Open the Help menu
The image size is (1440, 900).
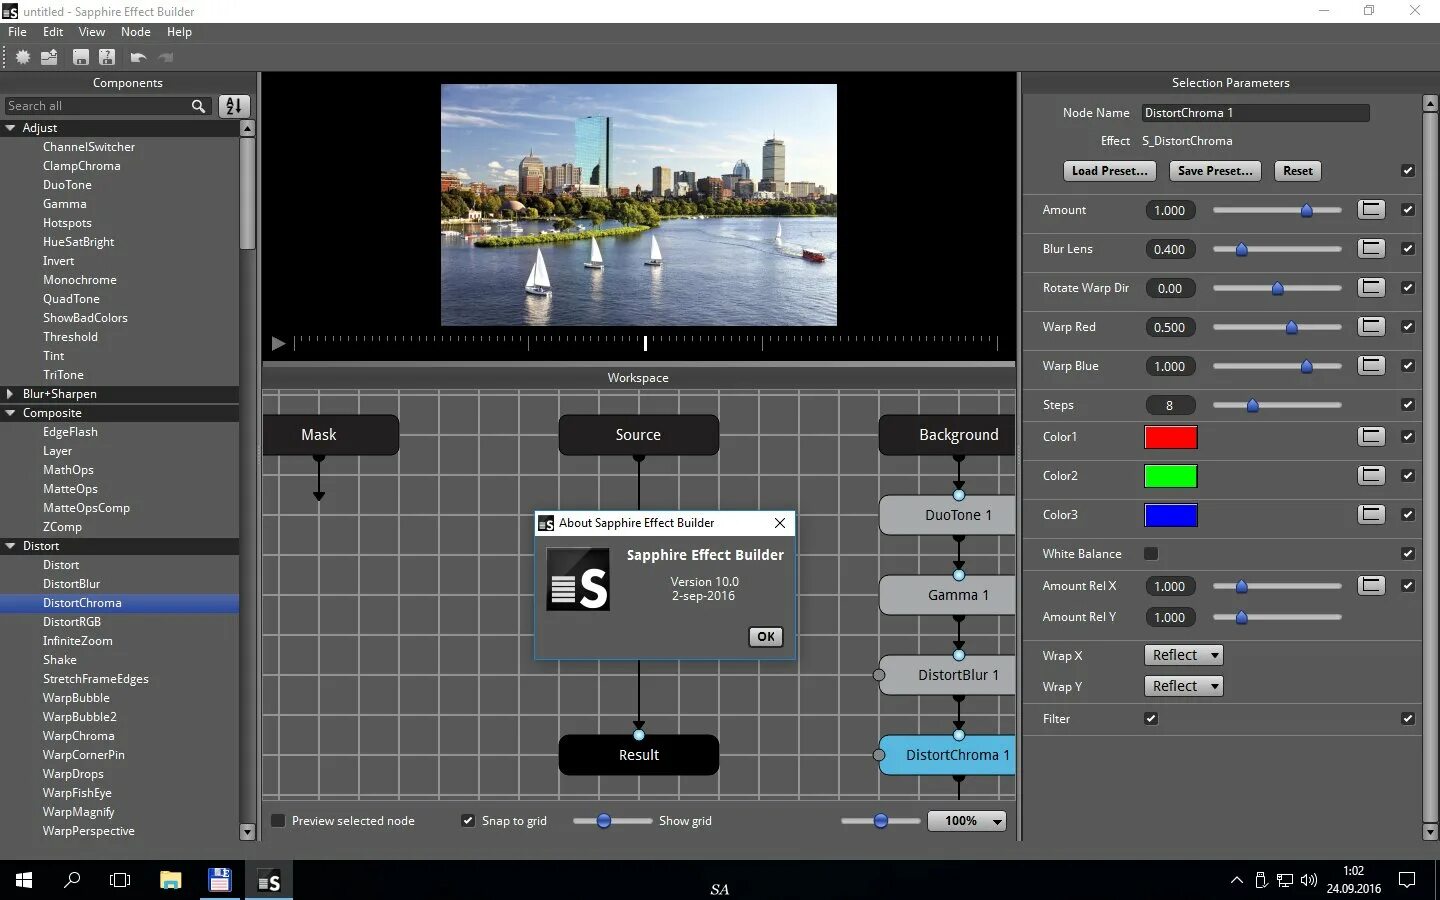pos(179,32)
